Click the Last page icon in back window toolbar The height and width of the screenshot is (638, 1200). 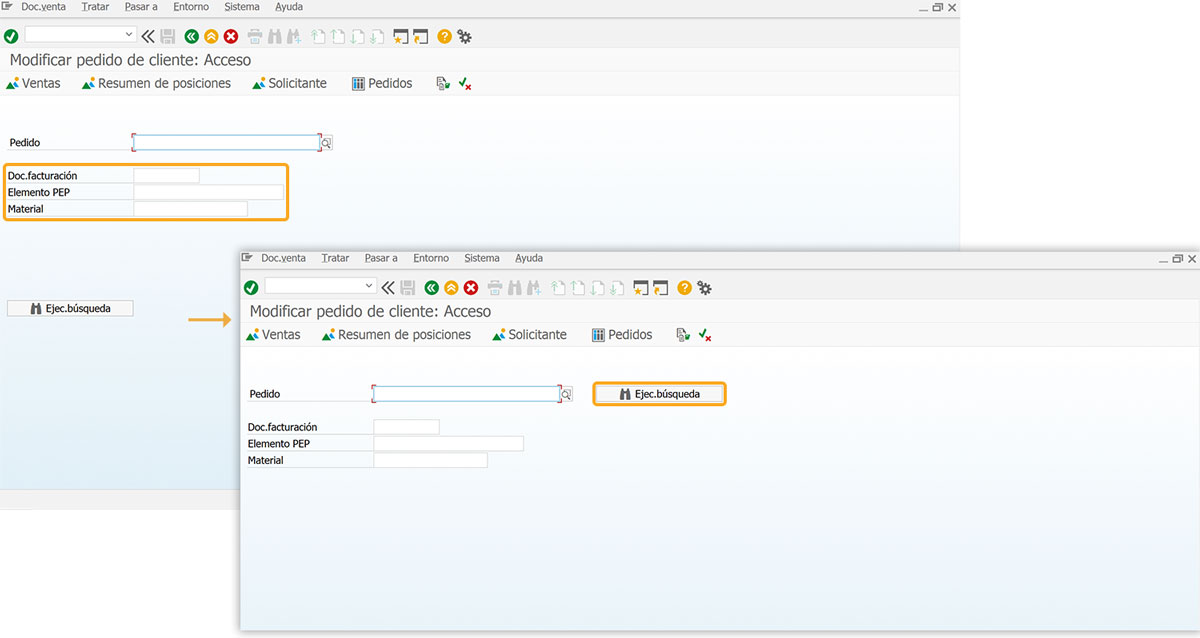[x=376, y=36]
